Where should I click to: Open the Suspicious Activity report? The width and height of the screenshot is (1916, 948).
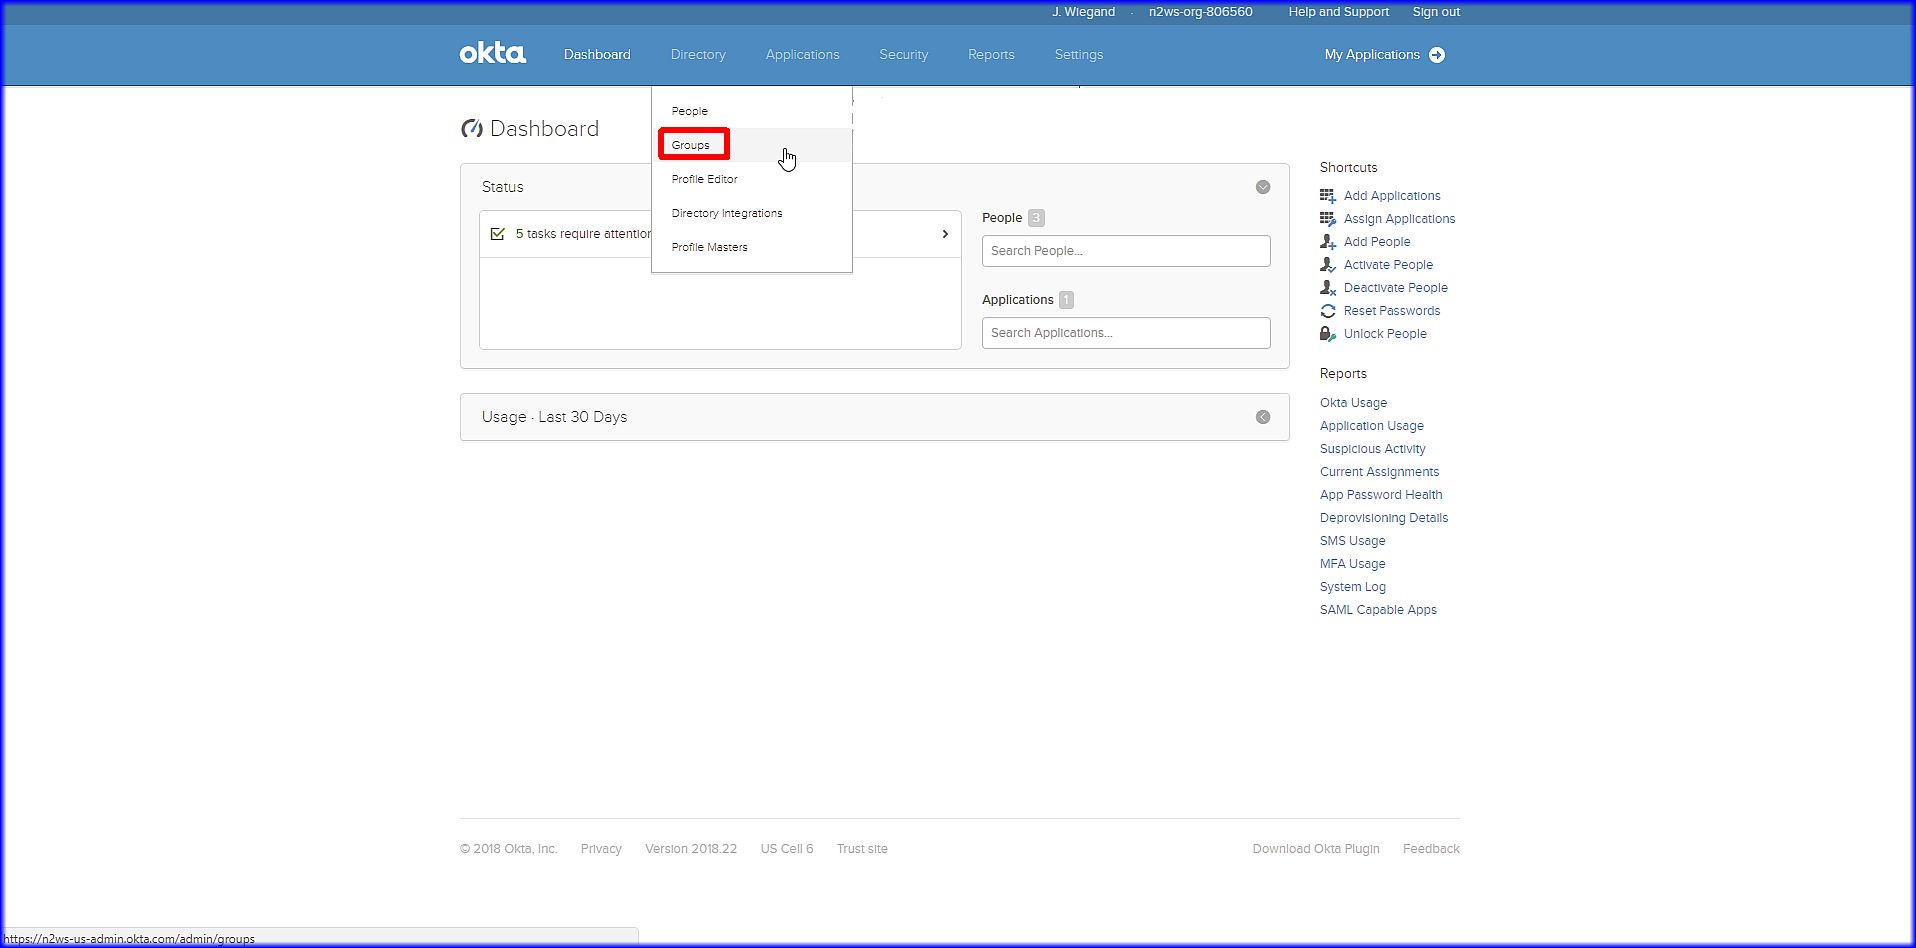point(1373,449)
